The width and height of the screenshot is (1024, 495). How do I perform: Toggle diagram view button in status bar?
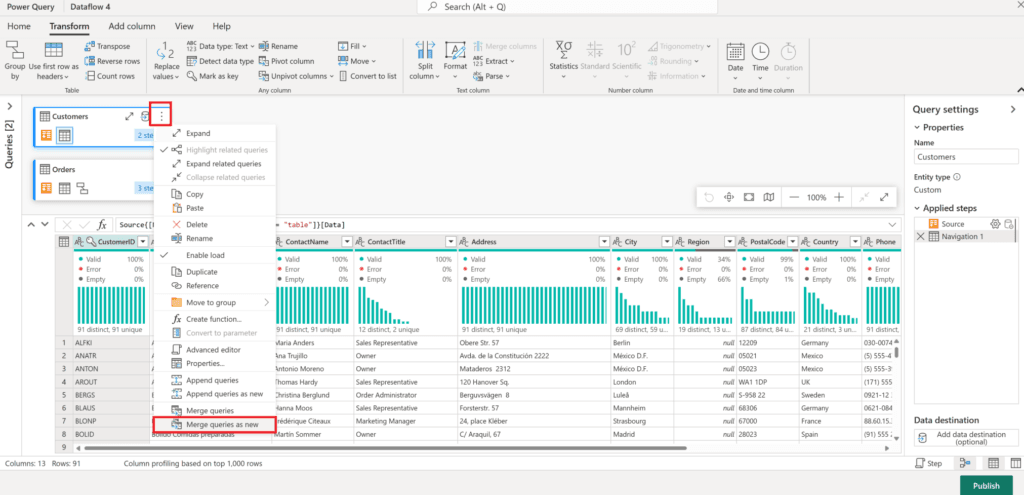point(965,464)
